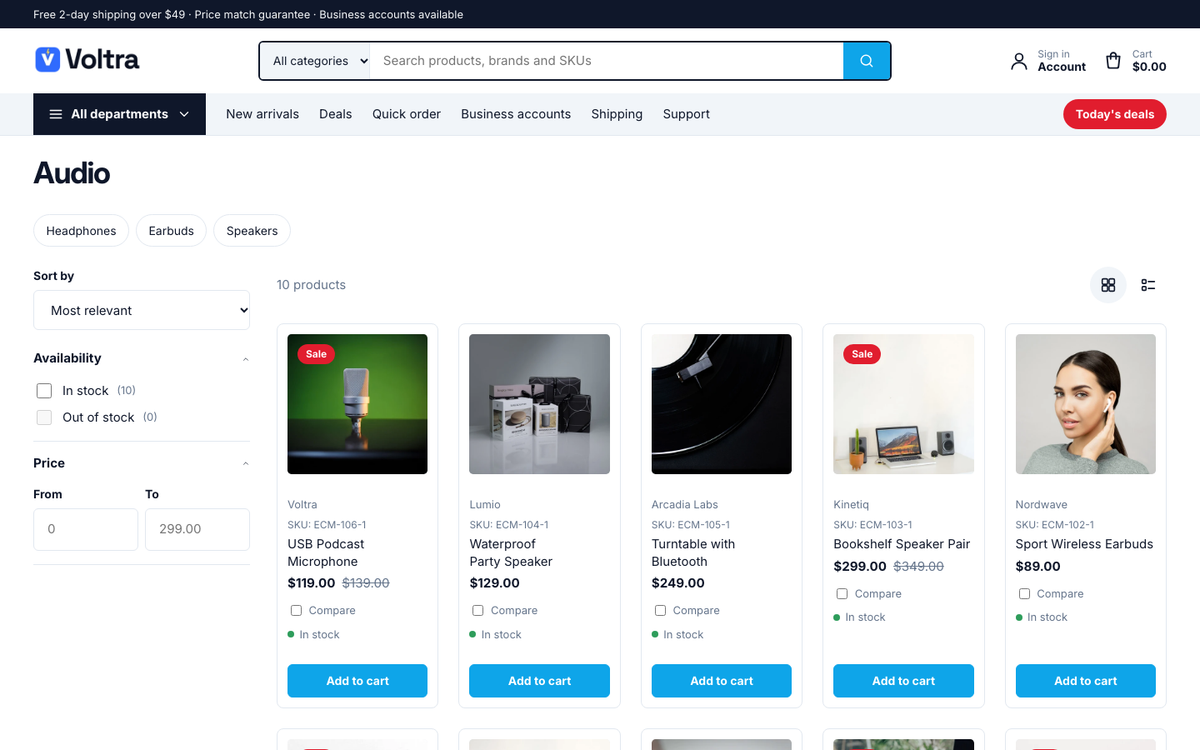Open Business accounts

point(516,114)
